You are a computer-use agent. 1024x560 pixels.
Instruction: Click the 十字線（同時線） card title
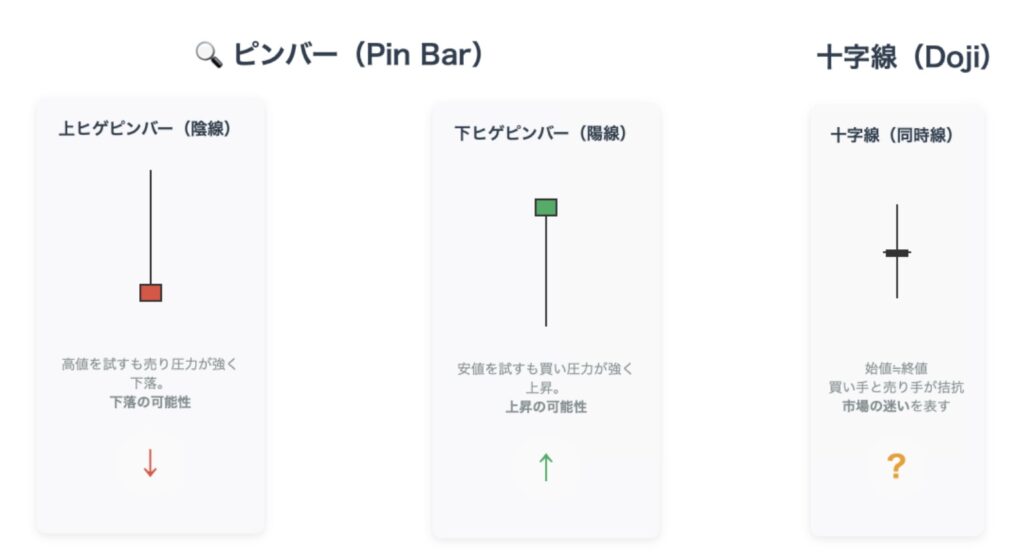click(x=891, y=135)
